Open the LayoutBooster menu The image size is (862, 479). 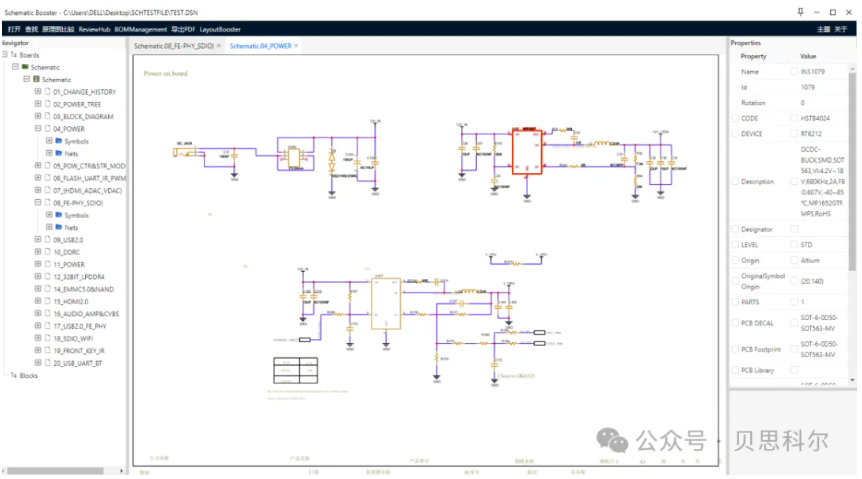pyautogui.click(x=220, y=29)
